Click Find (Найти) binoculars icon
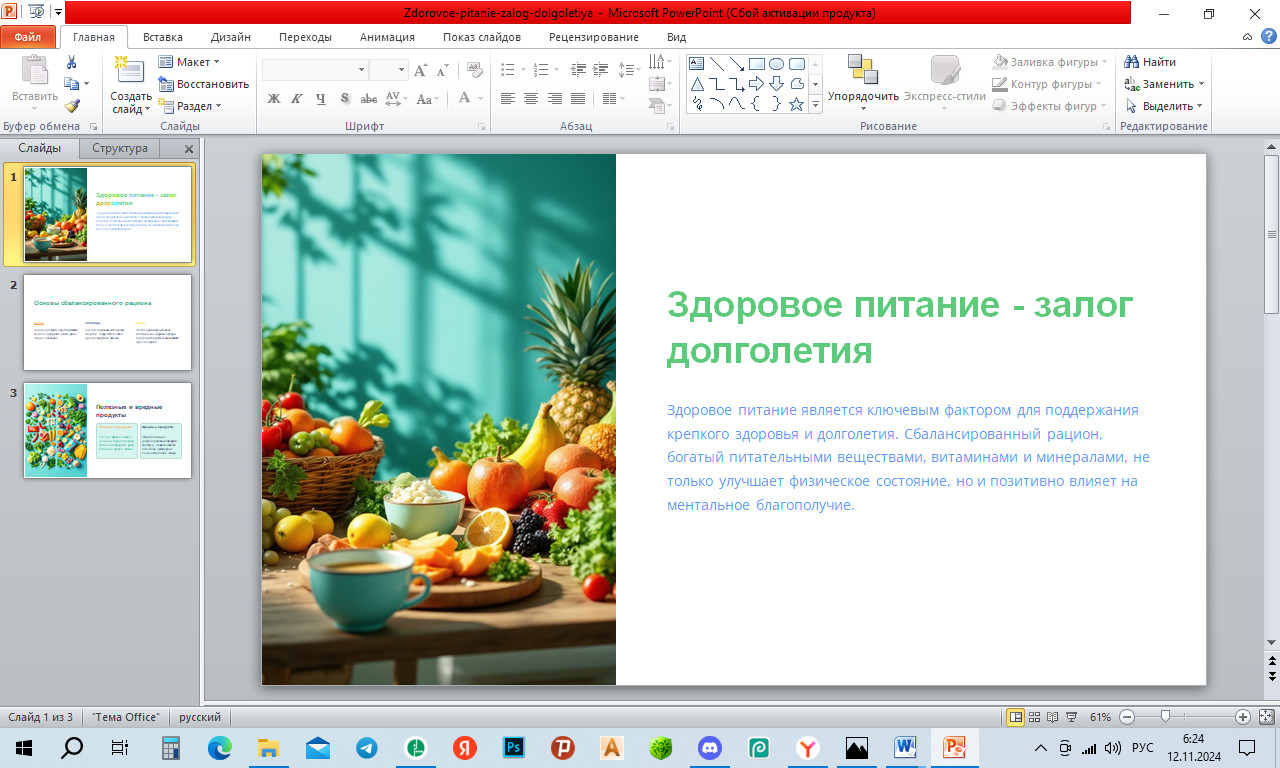This screenshot has height=768, width=1280. pos(1132,62)
